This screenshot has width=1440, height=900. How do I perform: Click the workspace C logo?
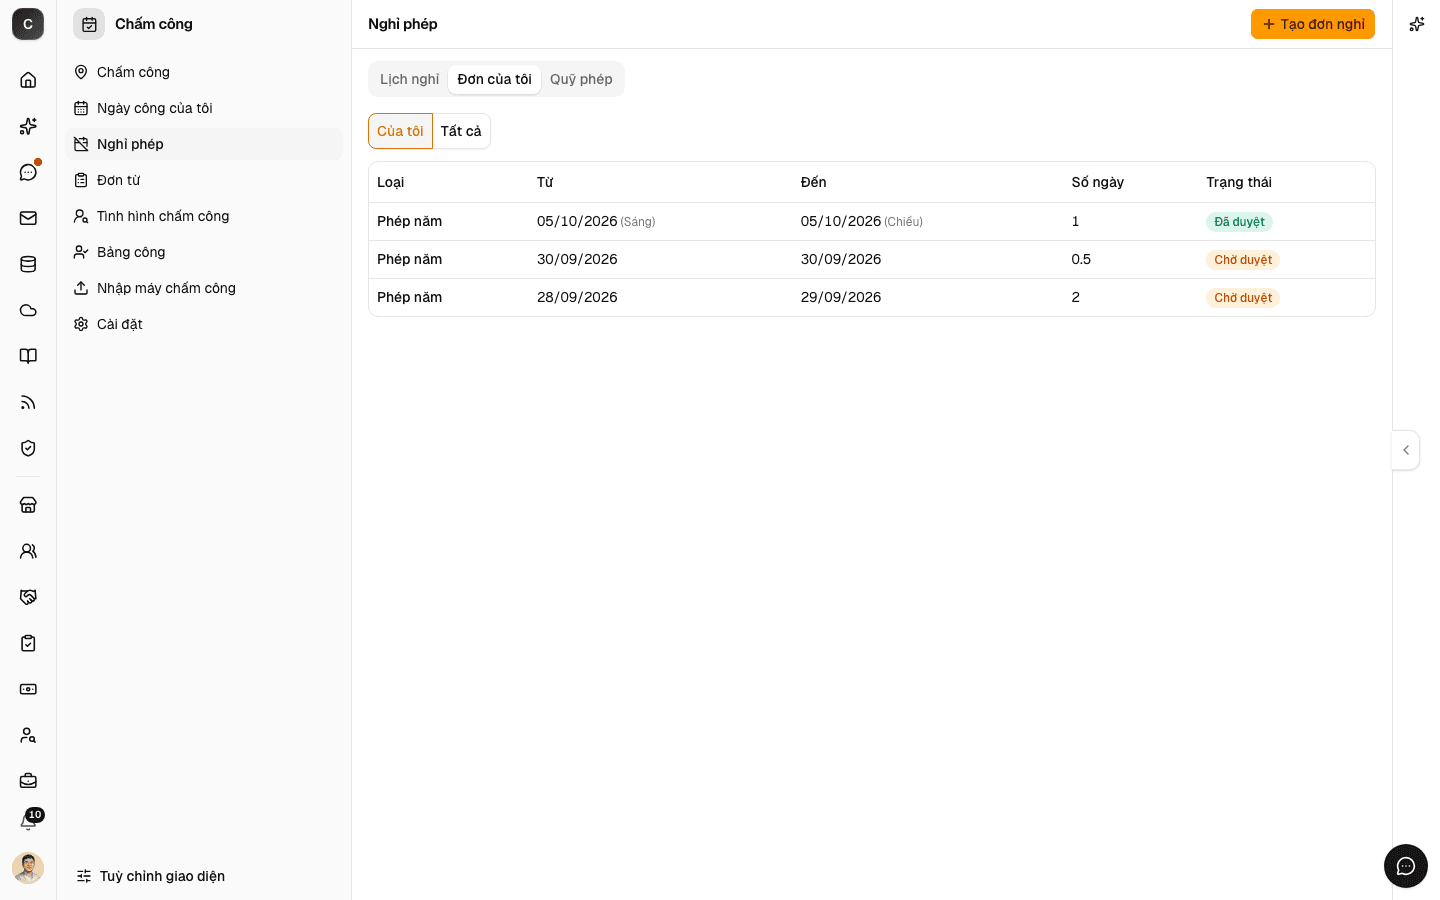click(x=28, y=24)
